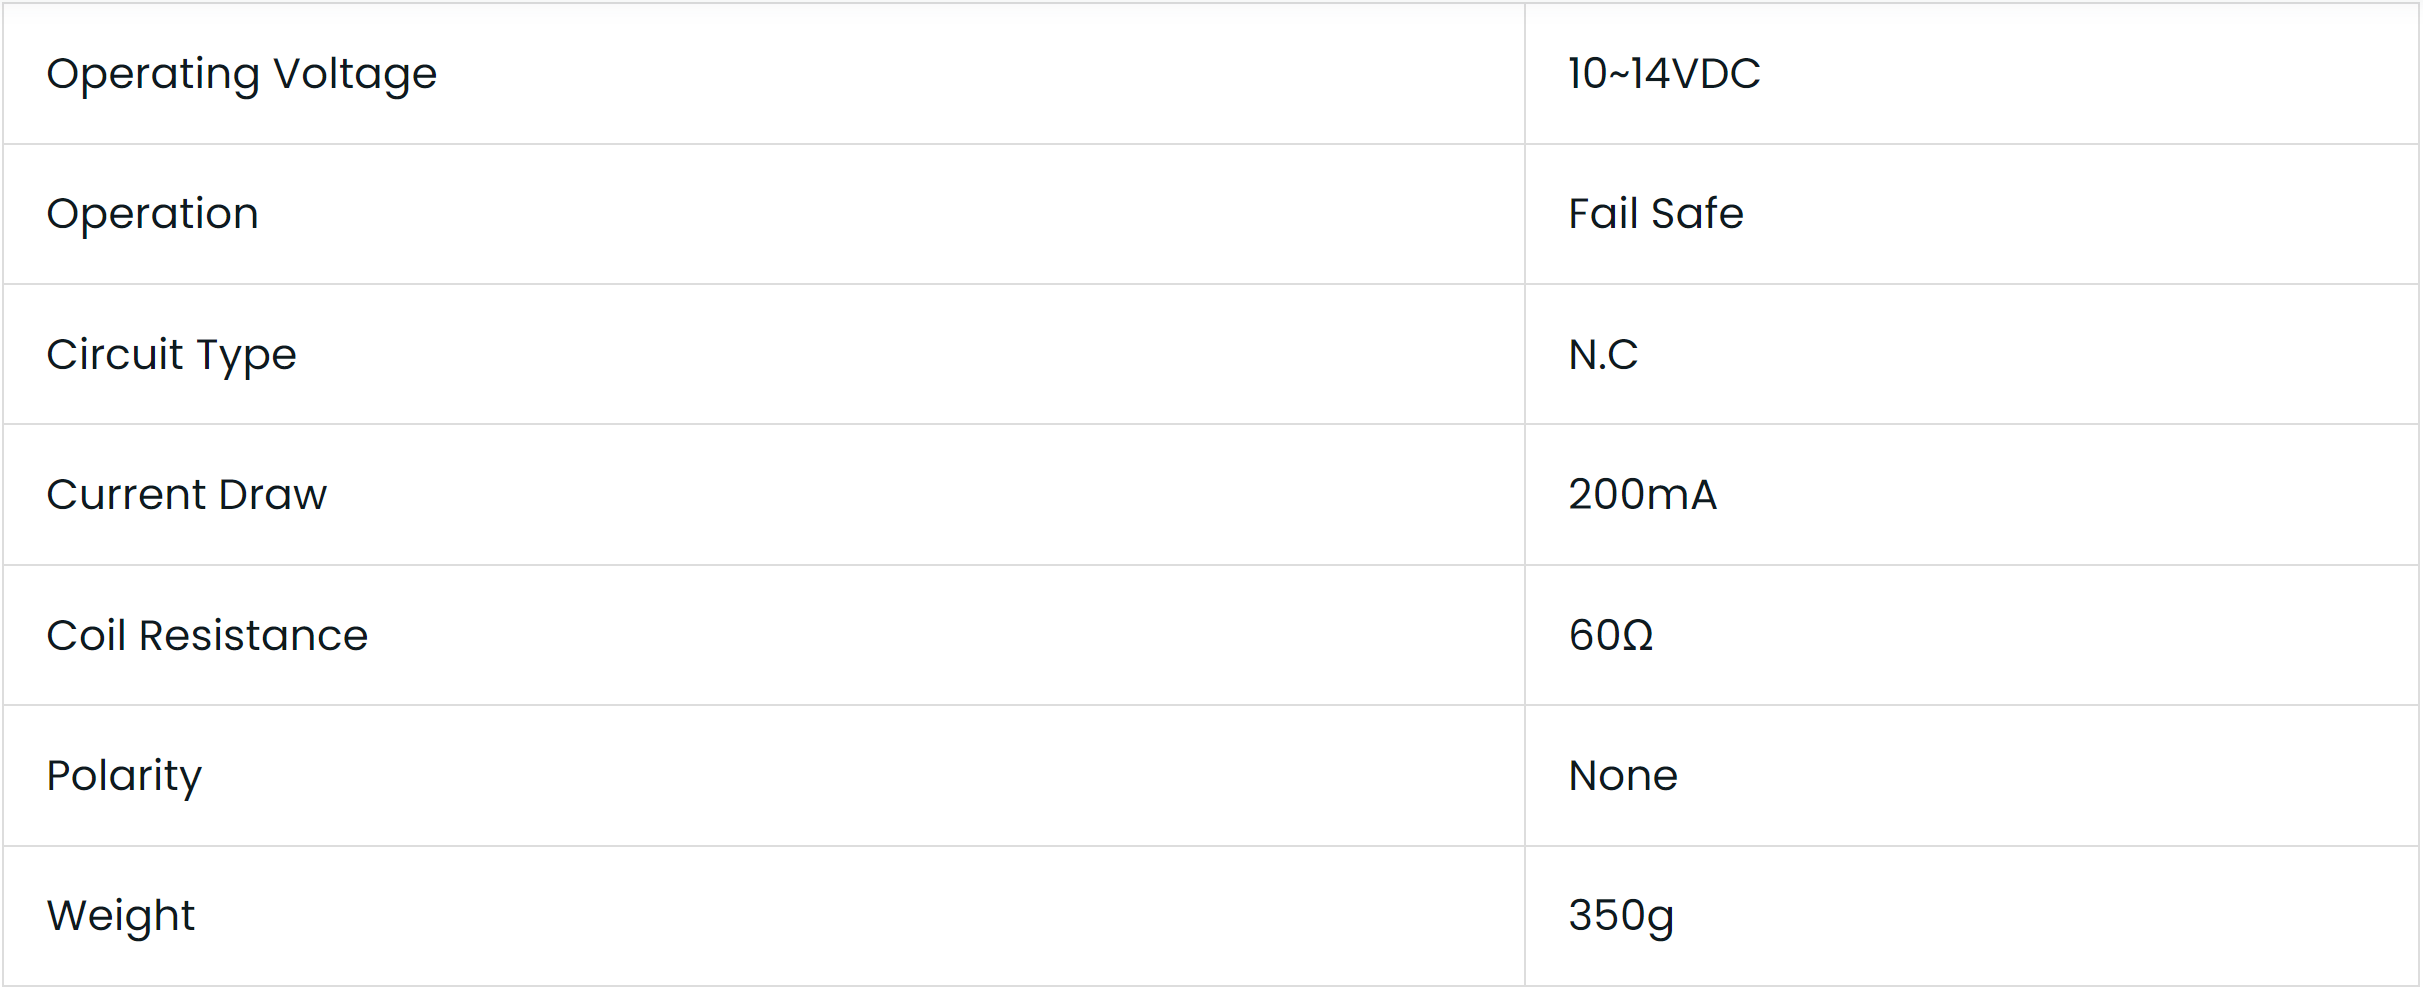Click the Operating Voltage label
This screenshot has height=989, width=2423.
tap(241, 74)
